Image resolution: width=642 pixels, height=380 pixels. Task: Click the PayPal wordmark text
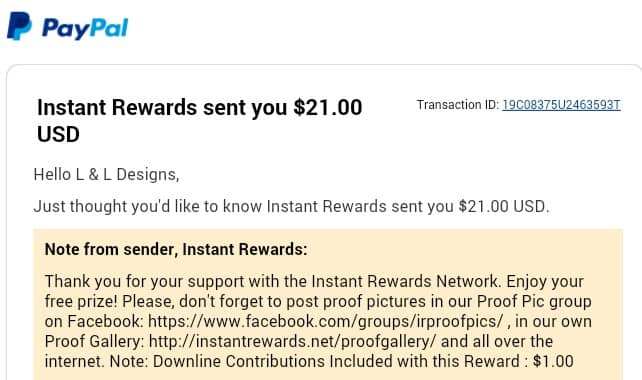tap(85, 28)
